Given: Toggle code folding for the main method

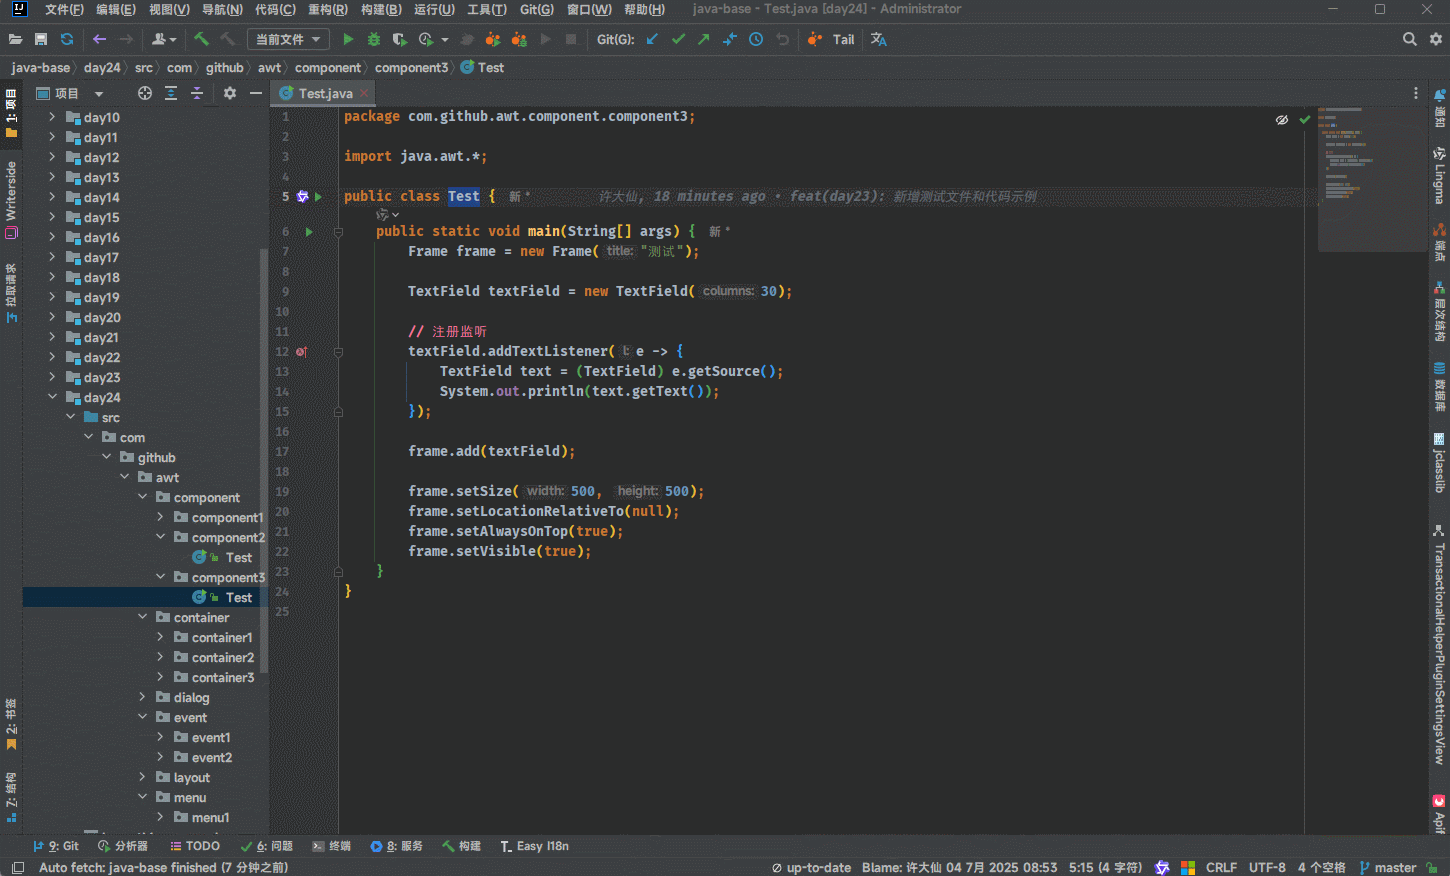Looking at the screenshot, I should (338, 231).
